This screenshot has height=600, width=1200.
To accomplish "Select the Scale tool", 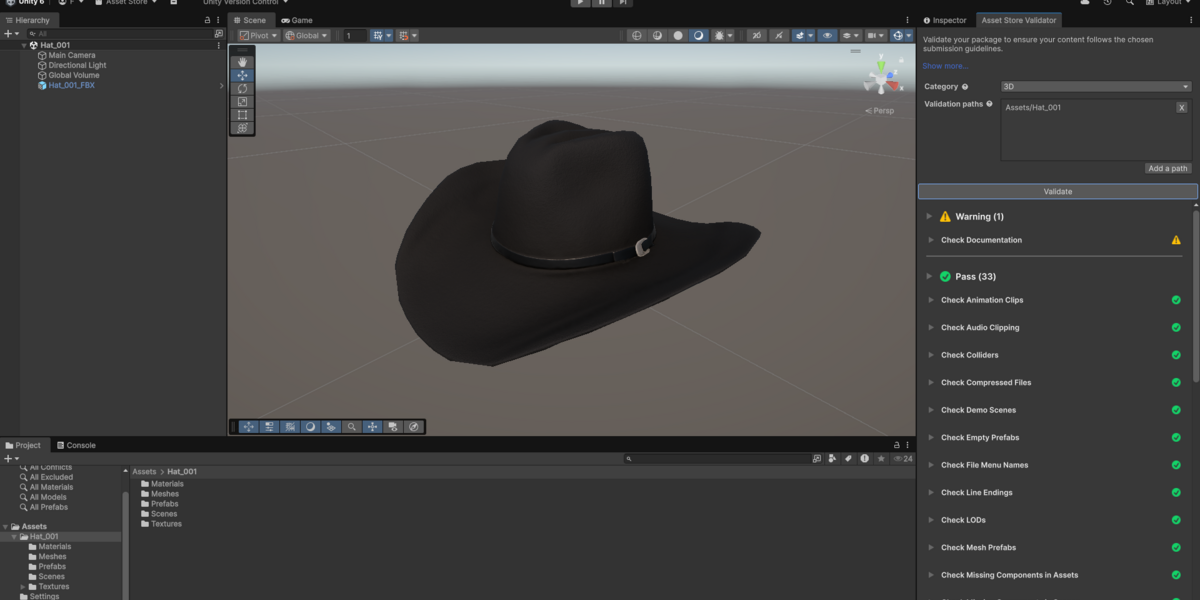I will point(242,101).
